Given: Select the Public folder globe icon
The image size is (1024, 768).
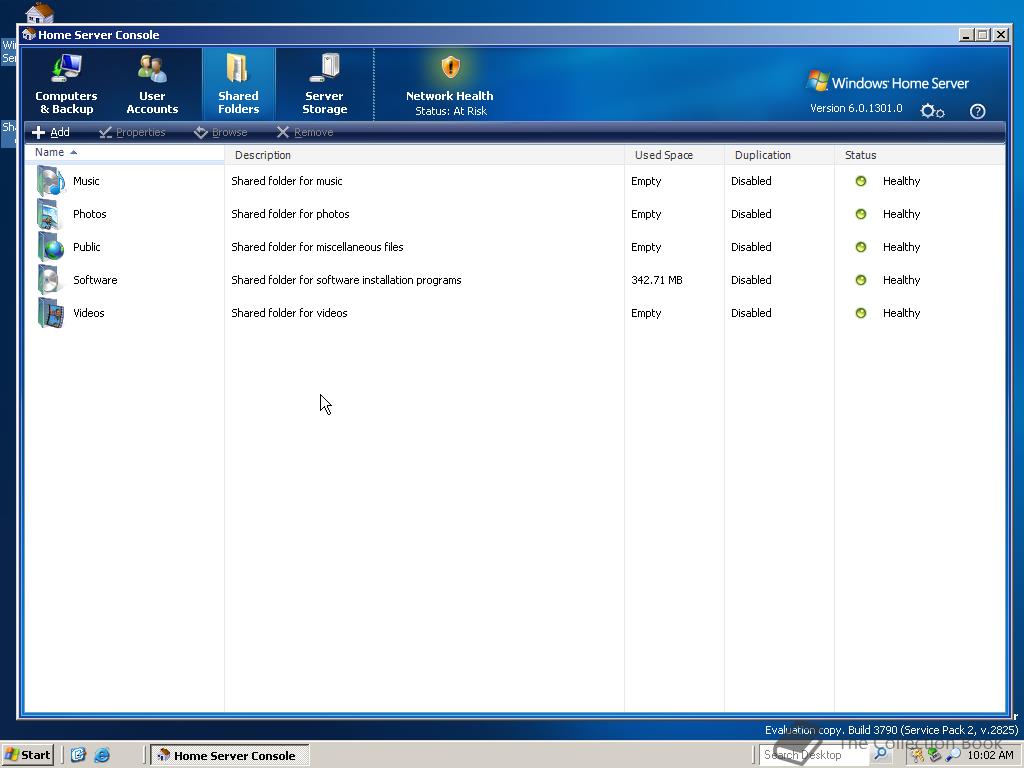Looking at the screenshot, I should 51,247.
